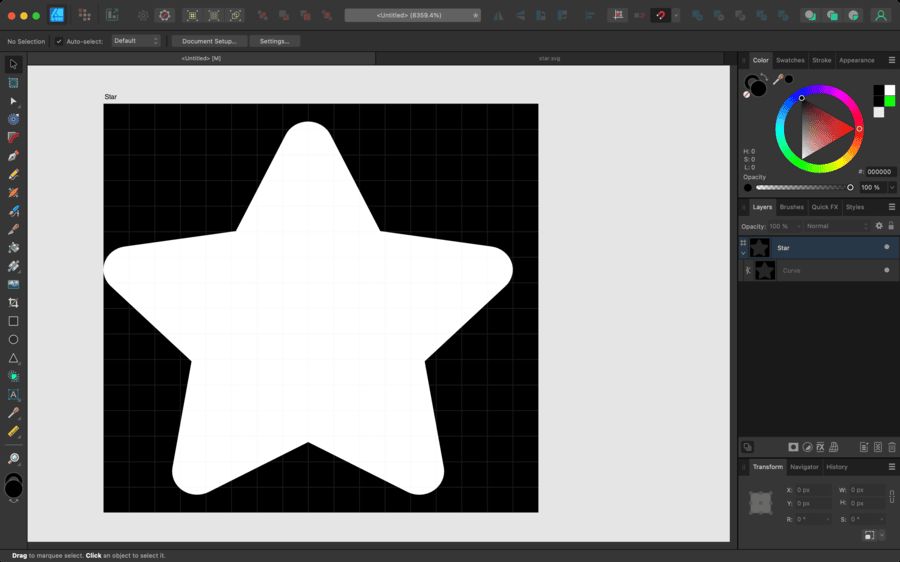Select the Zoom magnifier tool
This screenshot has width=900, height=562.
pyautogui.click(x=13, y=458)
